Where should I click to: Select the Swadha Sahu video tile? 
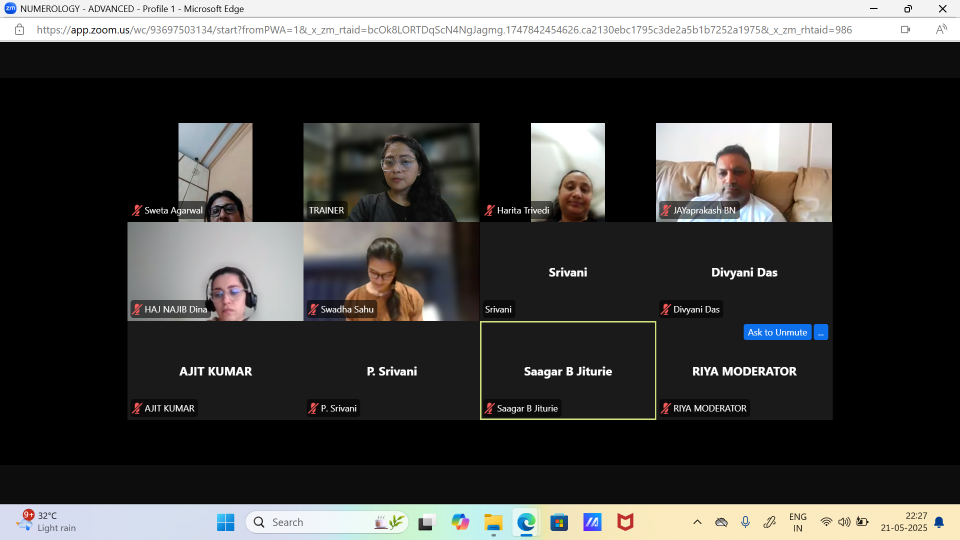click(x=391, y=270)
